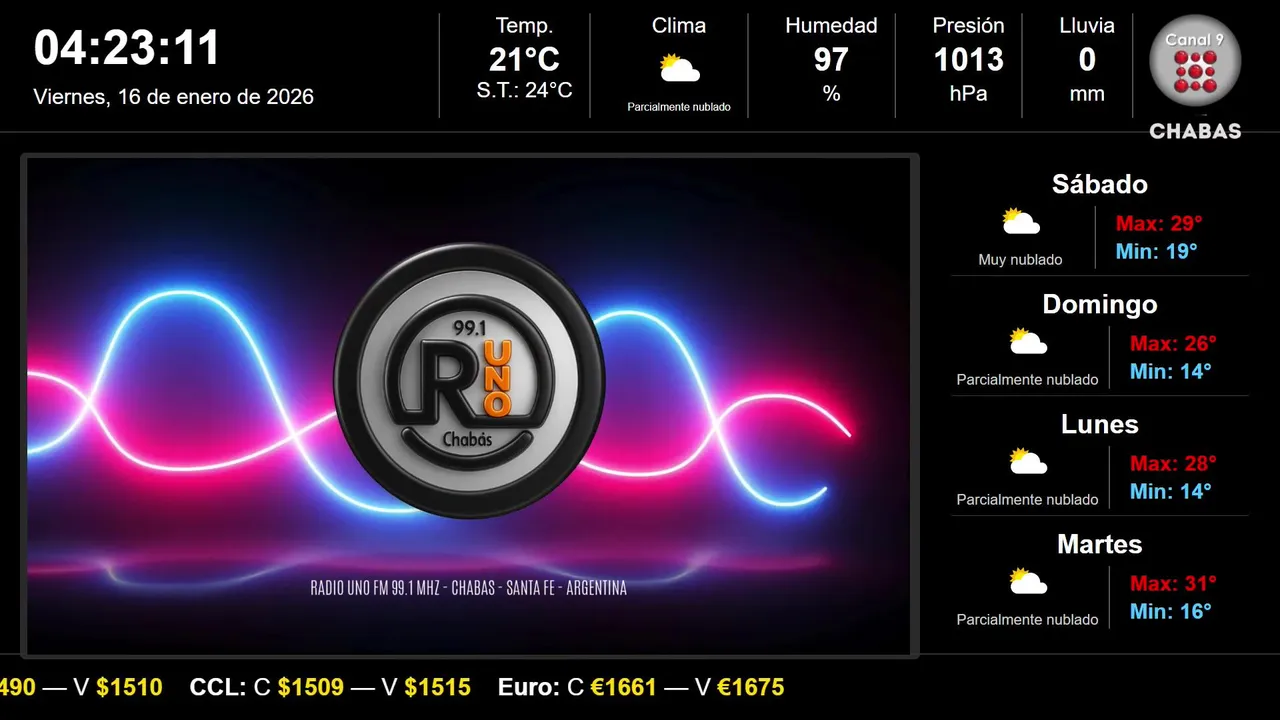Click Domingo's Max: 26° value

click(1173, 343)
